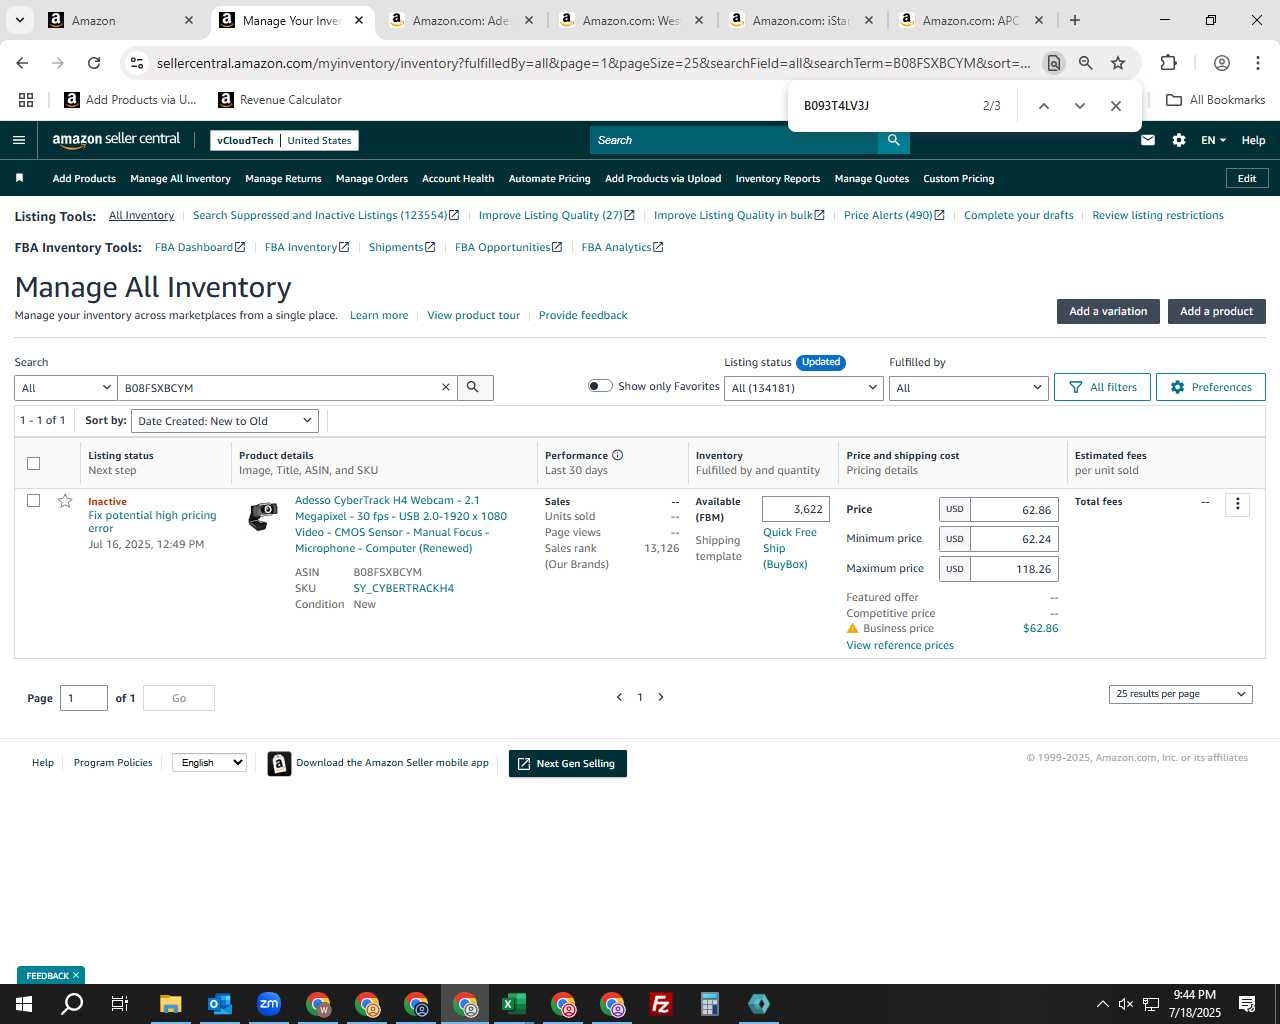Go to next results page arrow
Image resolution: width=1280 pixels, height=1024 pixels.
point(661,697)
